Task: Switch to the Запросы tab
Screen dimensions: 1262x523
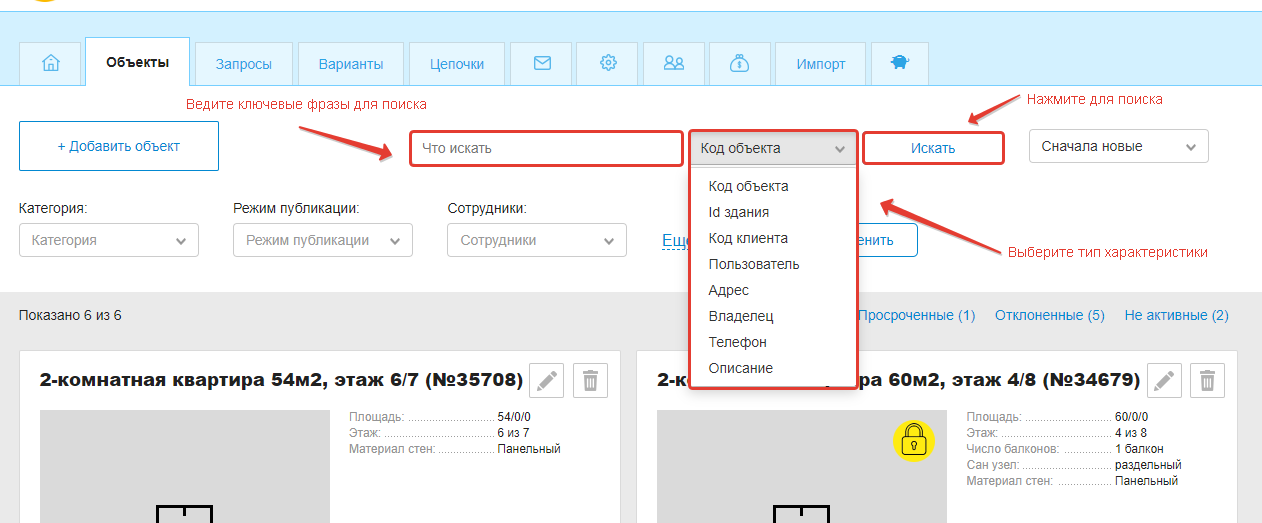Action: (x=243, y=64)
